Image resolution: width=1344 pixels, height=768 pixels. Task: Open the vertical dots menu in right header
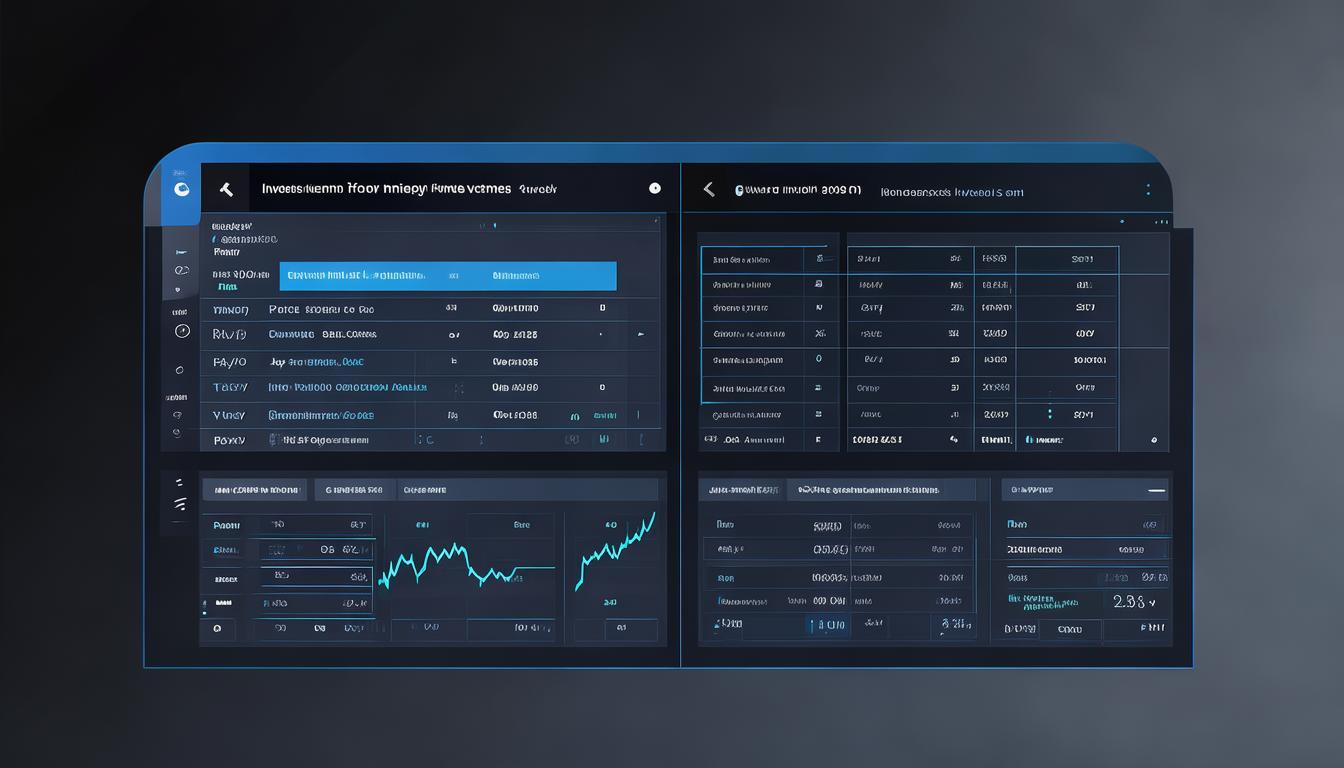click(x=1148, y=189)
